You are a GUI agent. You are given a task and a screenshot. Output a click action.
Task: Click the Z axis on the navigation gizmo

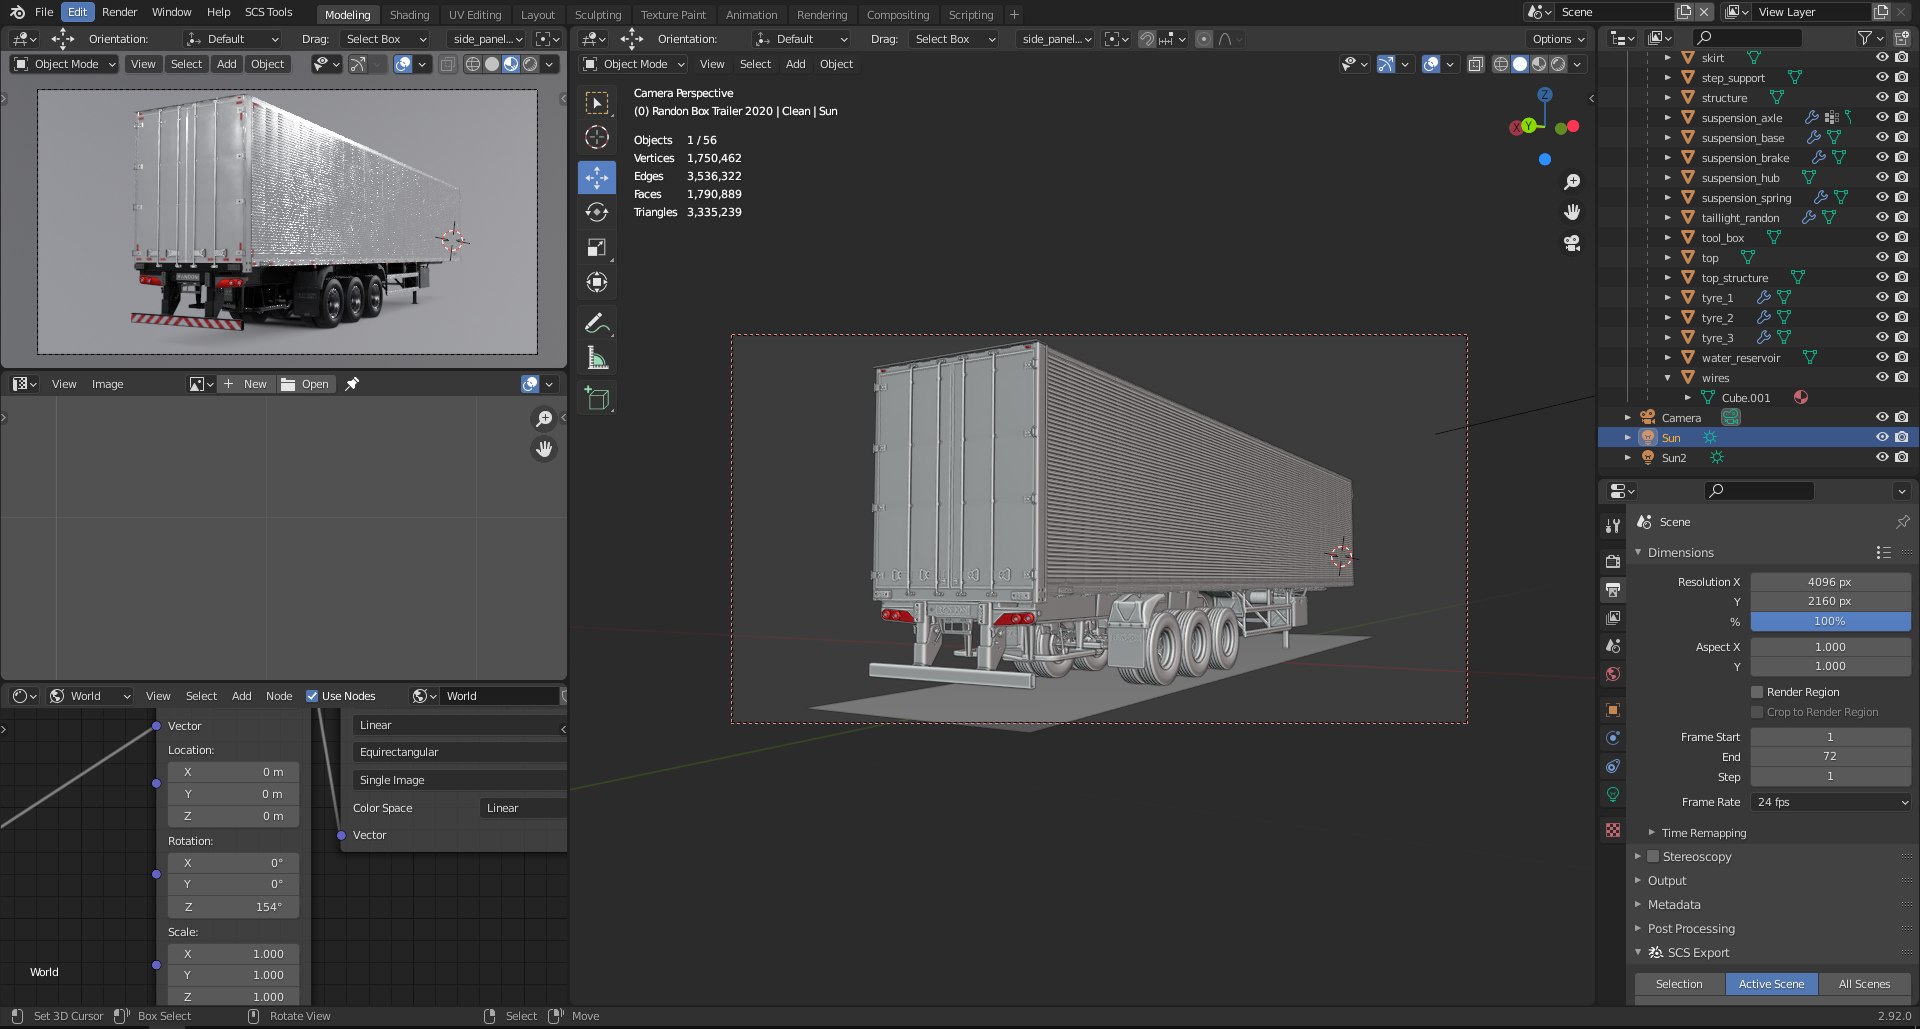[1545, 95]
